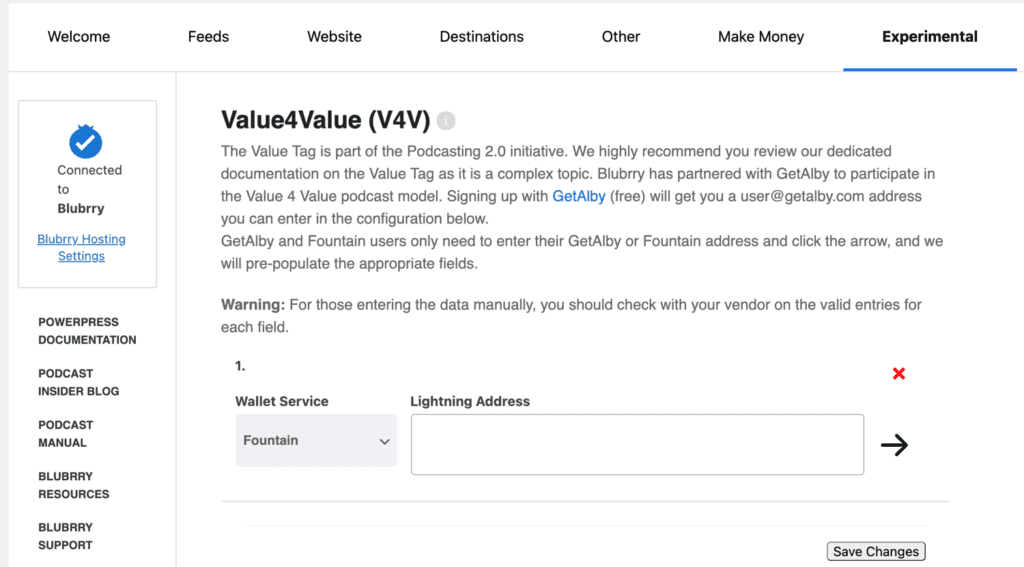The height and width of the screenshot is (567, 1024).
Task: Open the GetAlby link in description
Action: (579, 197)
